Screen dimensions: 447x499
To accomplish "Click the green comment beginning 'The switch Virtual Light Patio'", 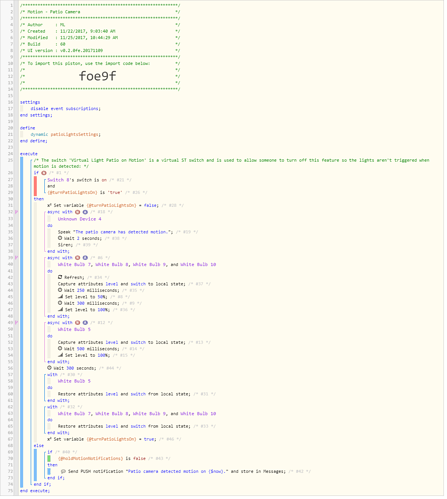I will (231, 164).
